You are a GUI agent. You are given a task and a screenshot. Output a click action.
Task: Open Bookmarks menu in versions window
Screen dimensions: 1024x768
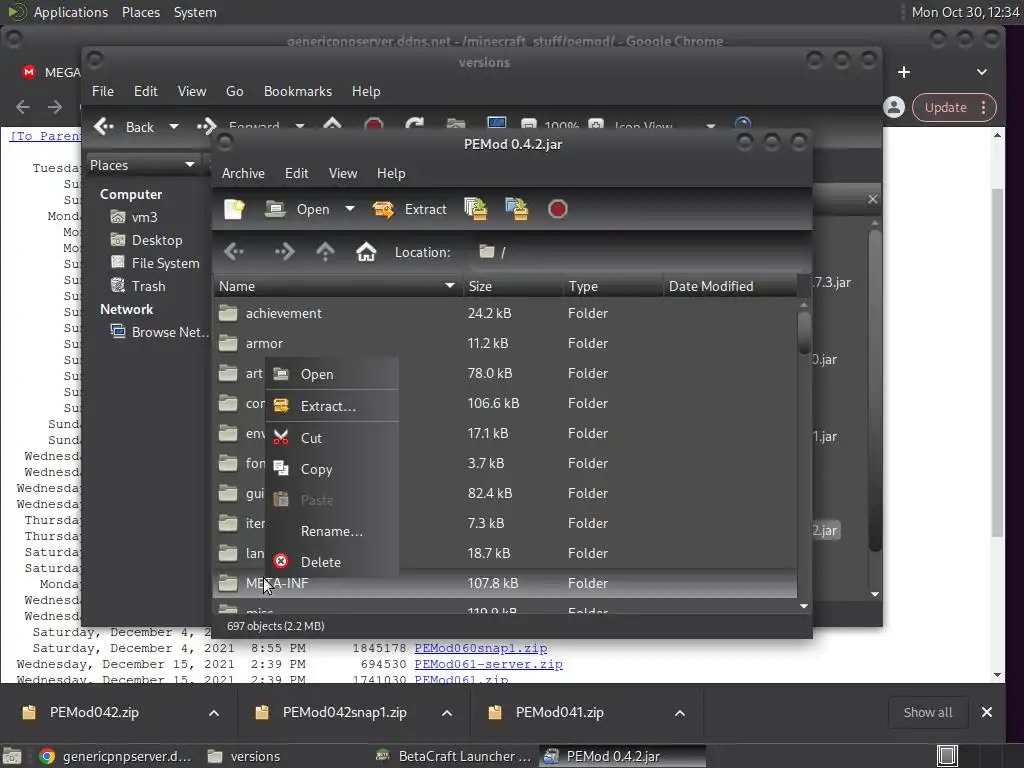click(x=298, y=91)
